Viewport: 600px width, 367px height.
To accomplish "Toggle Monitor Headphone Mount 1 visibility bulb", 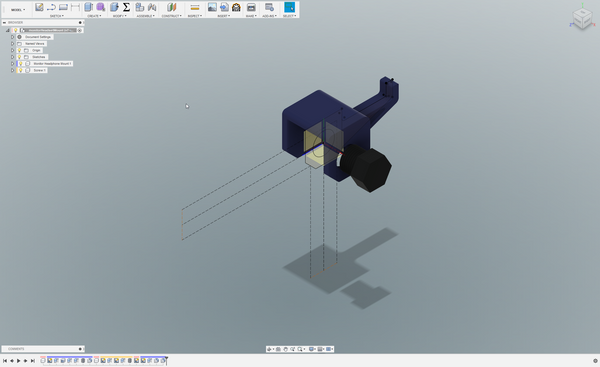I will click(21, 64).
